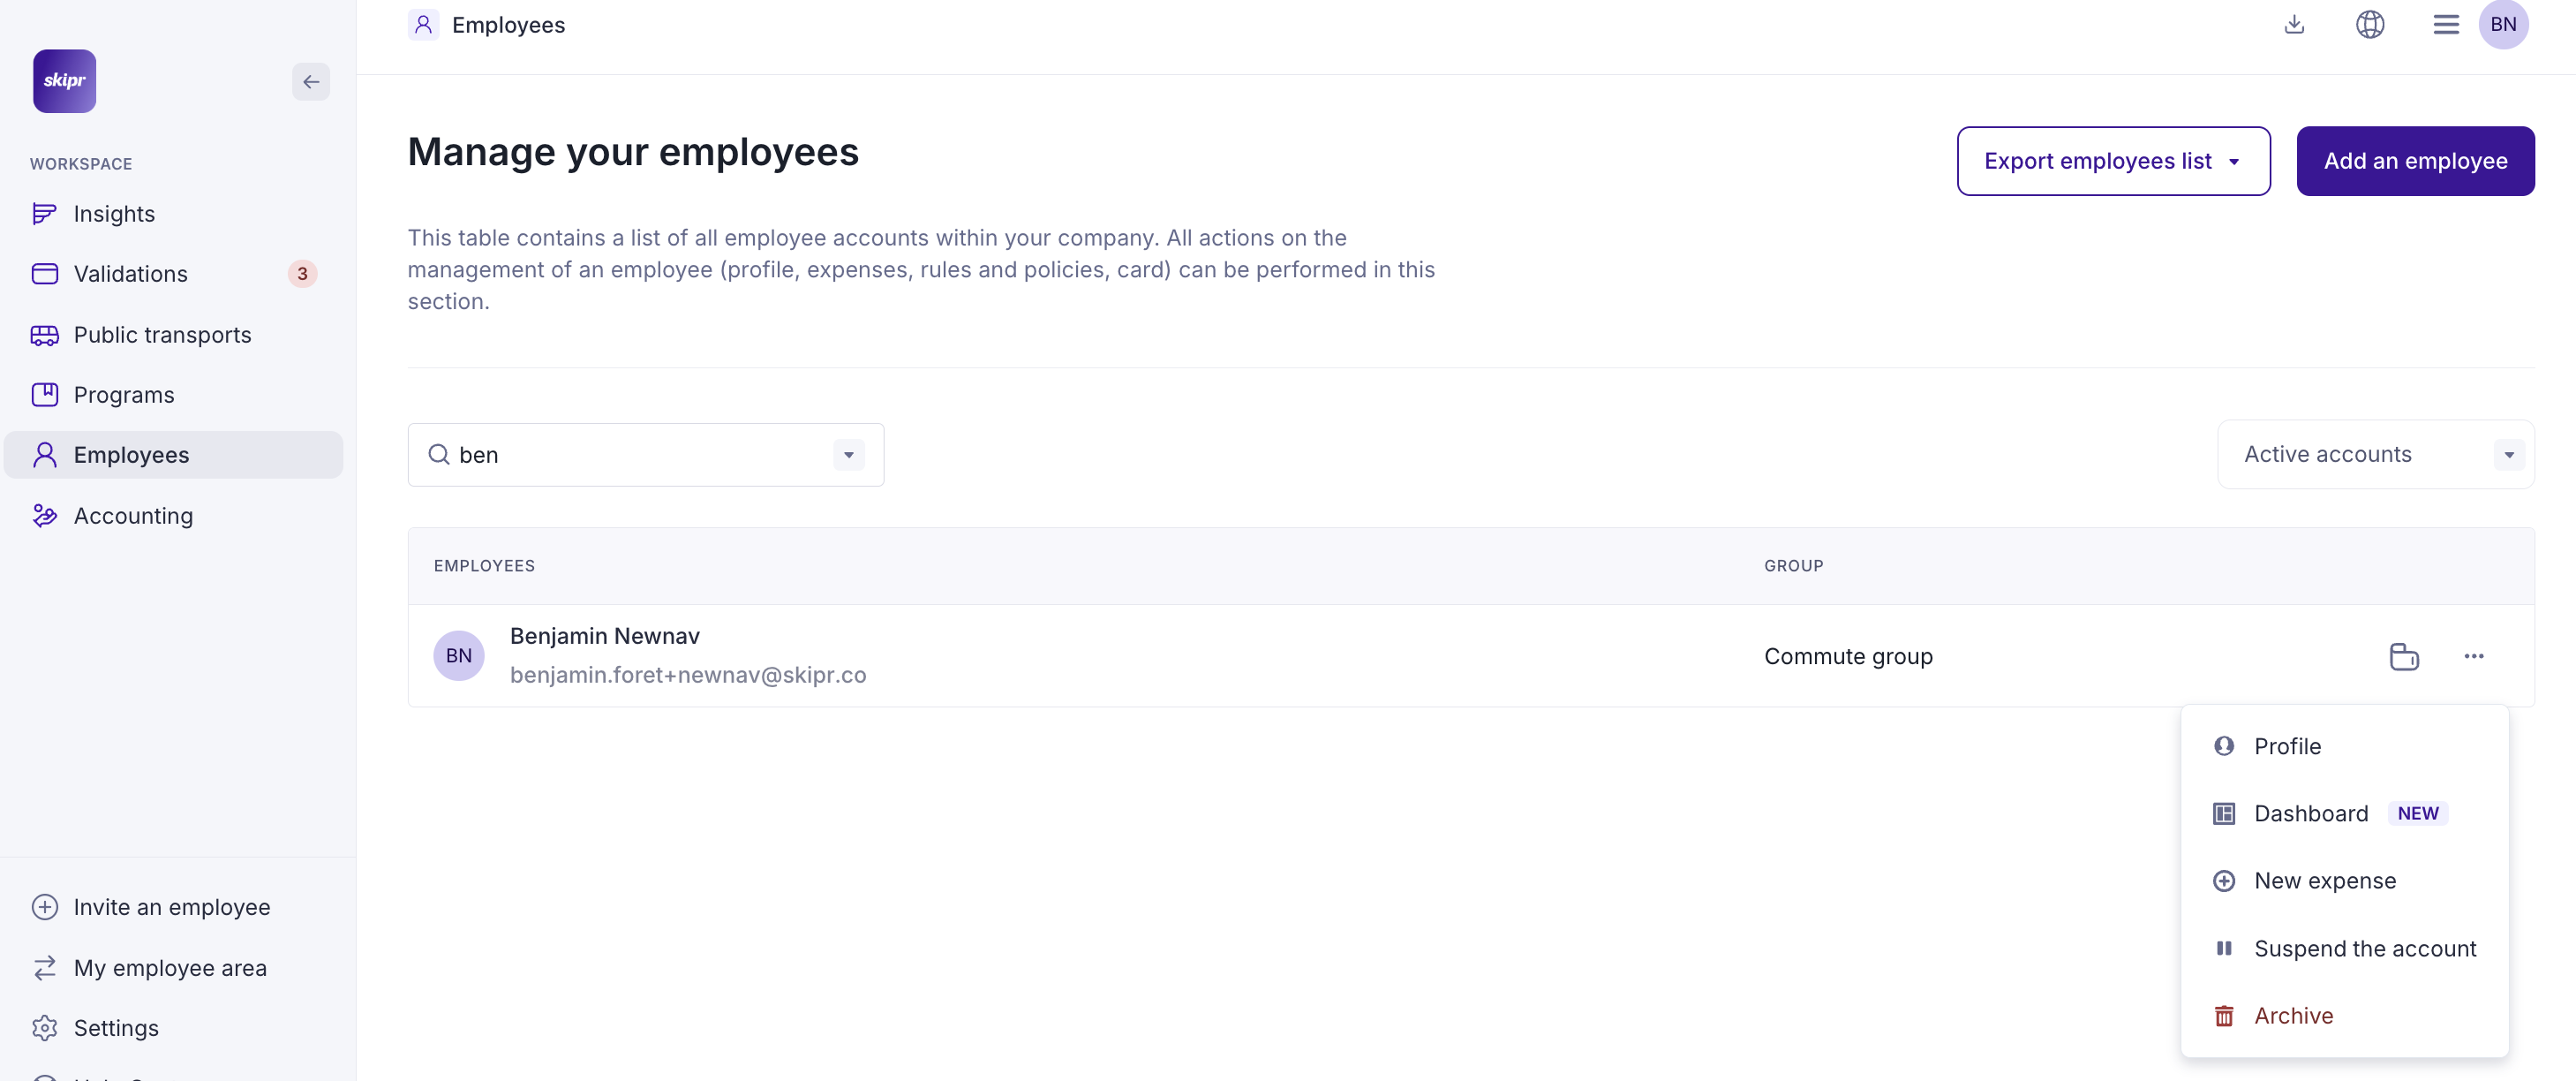Open Benjamin Newnav's wallet icon
Screen dimensions: 2576x1081
coord(2403,656)
